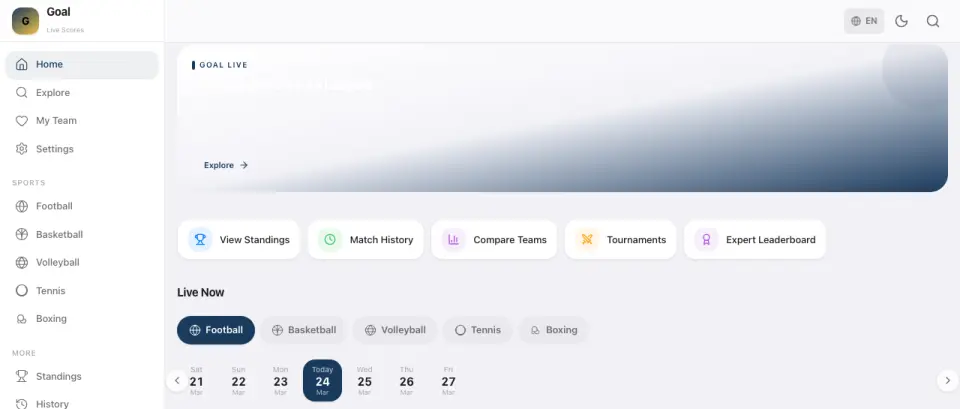Click the Expert Leaderboard medal icon

click(706, 239)
